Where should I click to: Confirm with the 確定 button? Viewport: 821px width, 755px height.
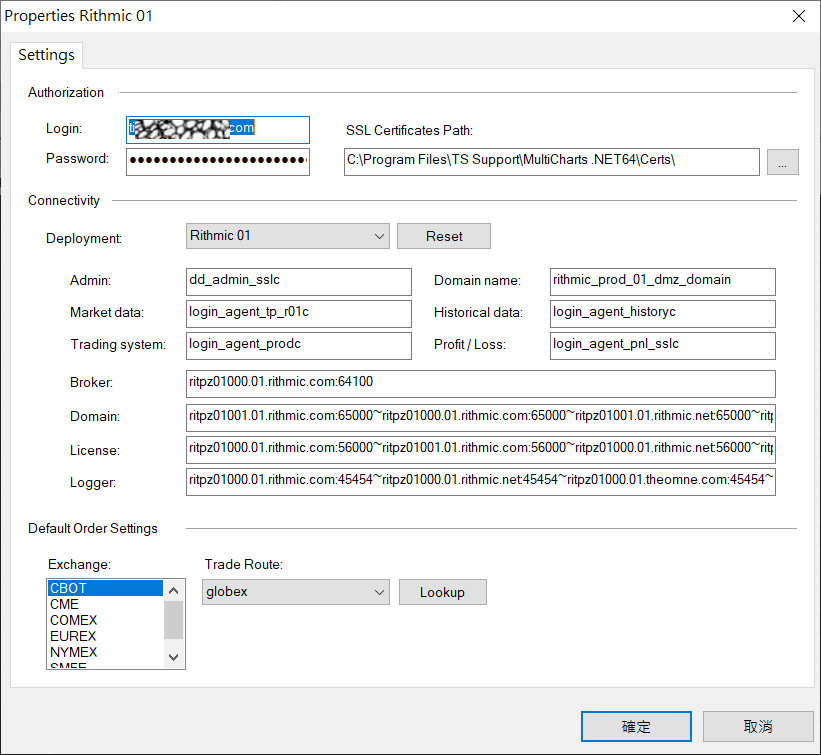[x=636, y=726]
